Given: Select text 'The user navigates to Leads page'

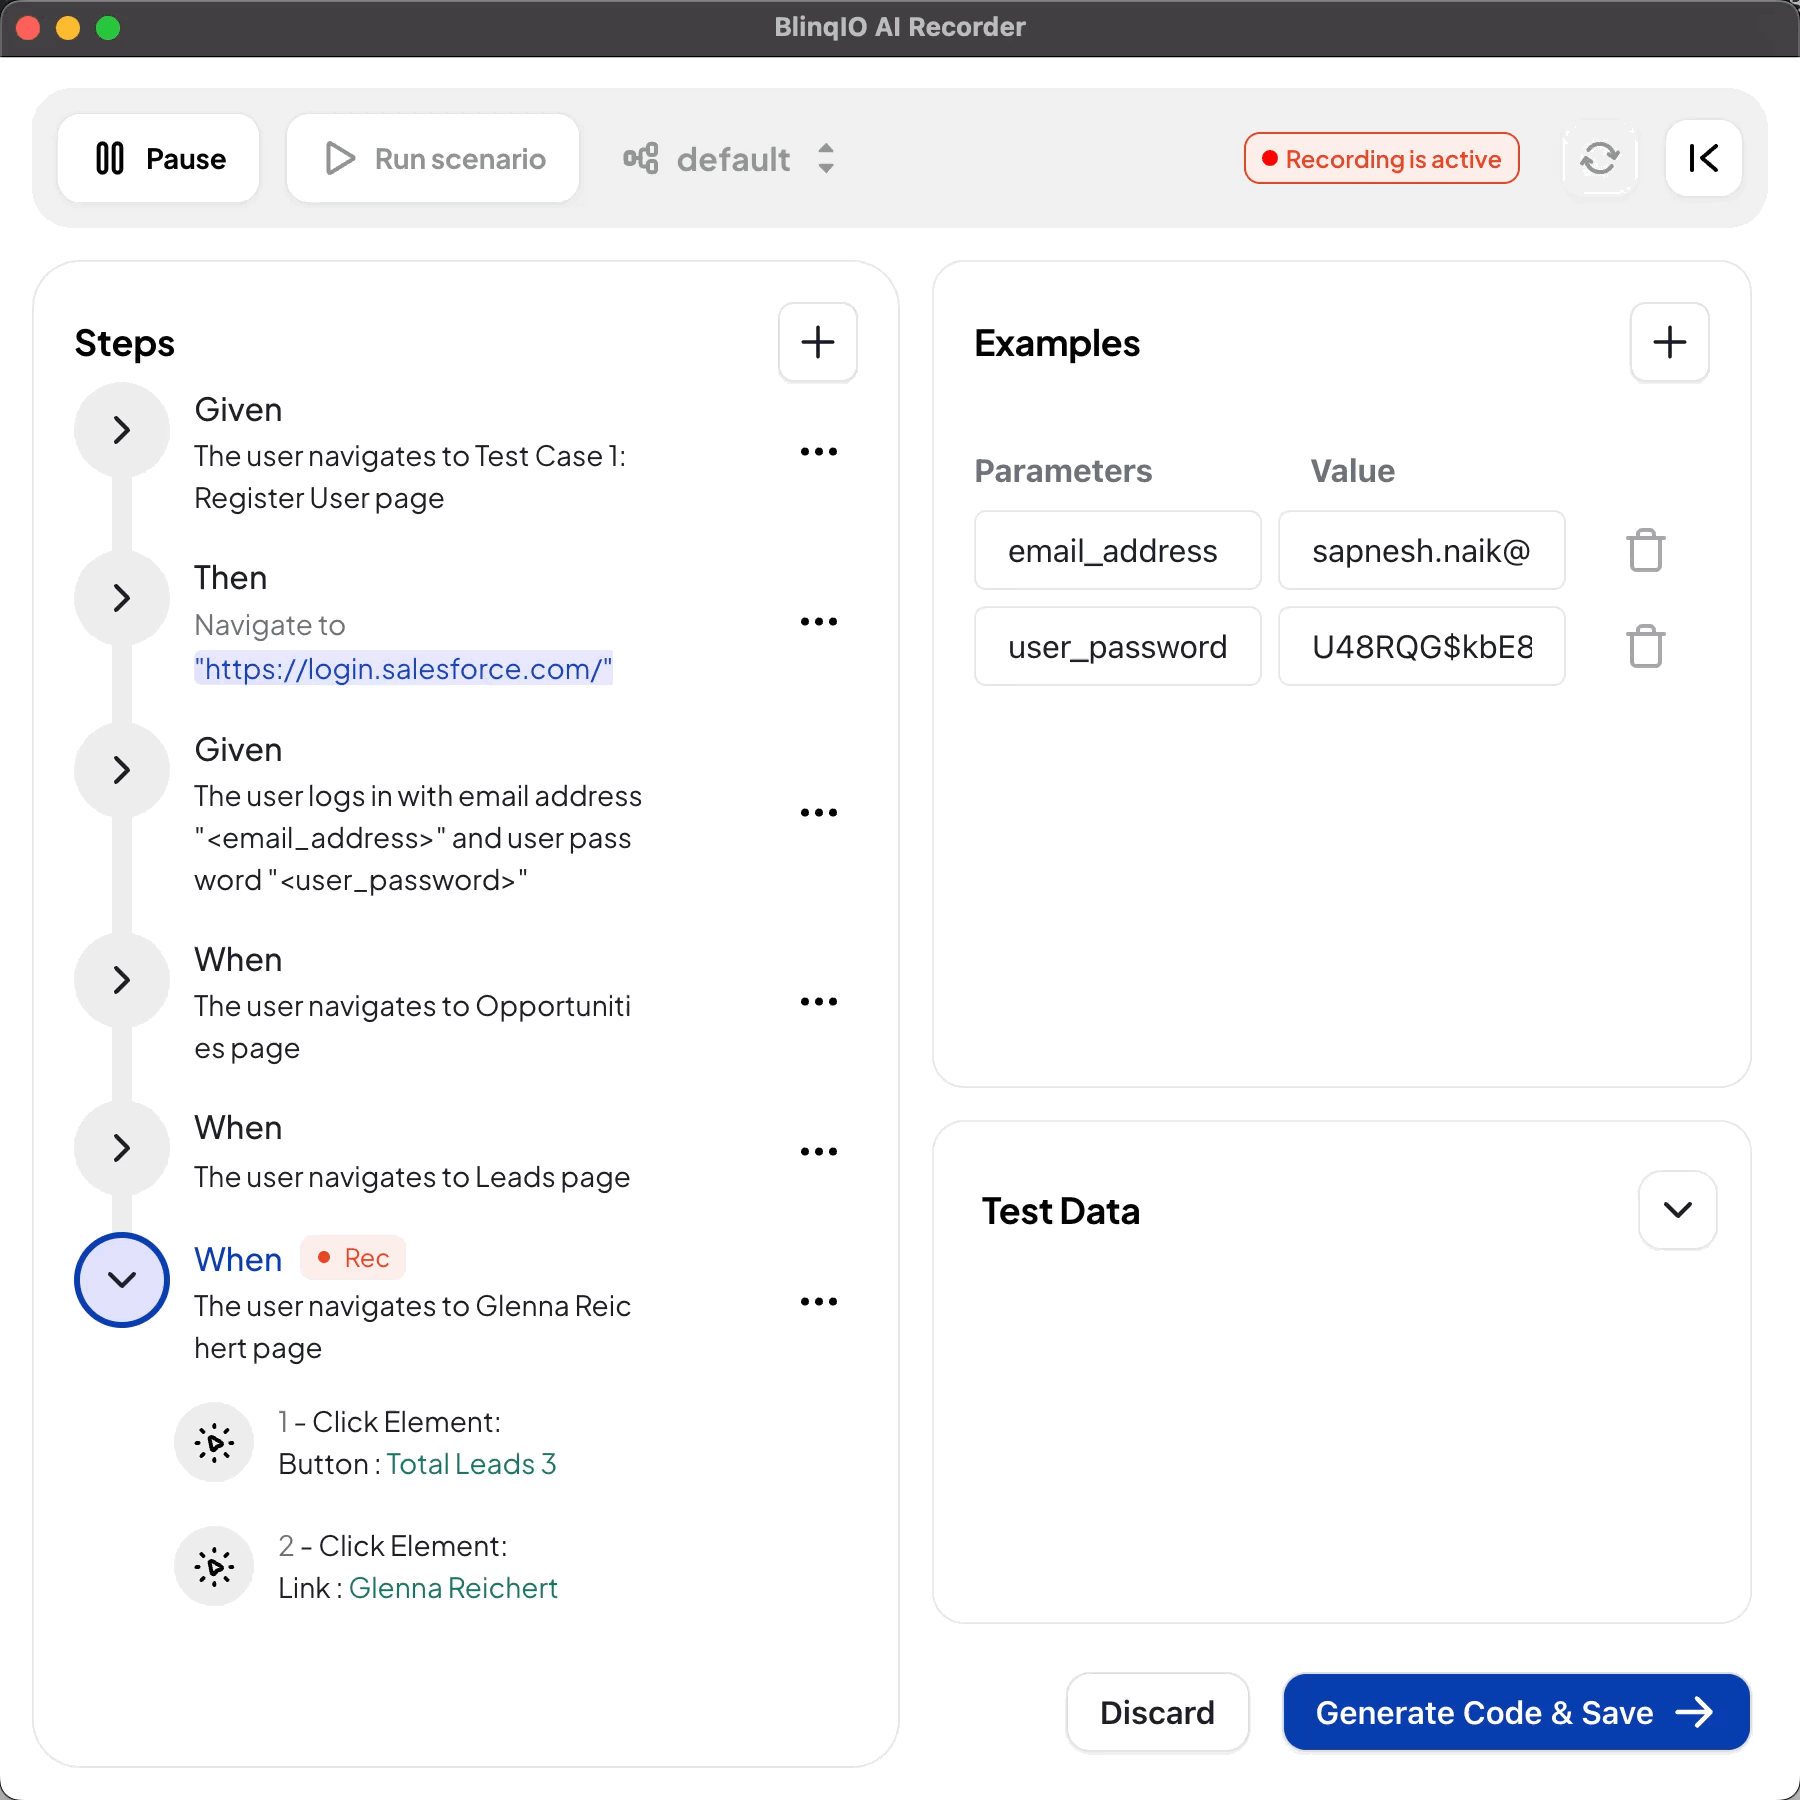Looking at the screenshot, I should click(x=412, y=1177).
